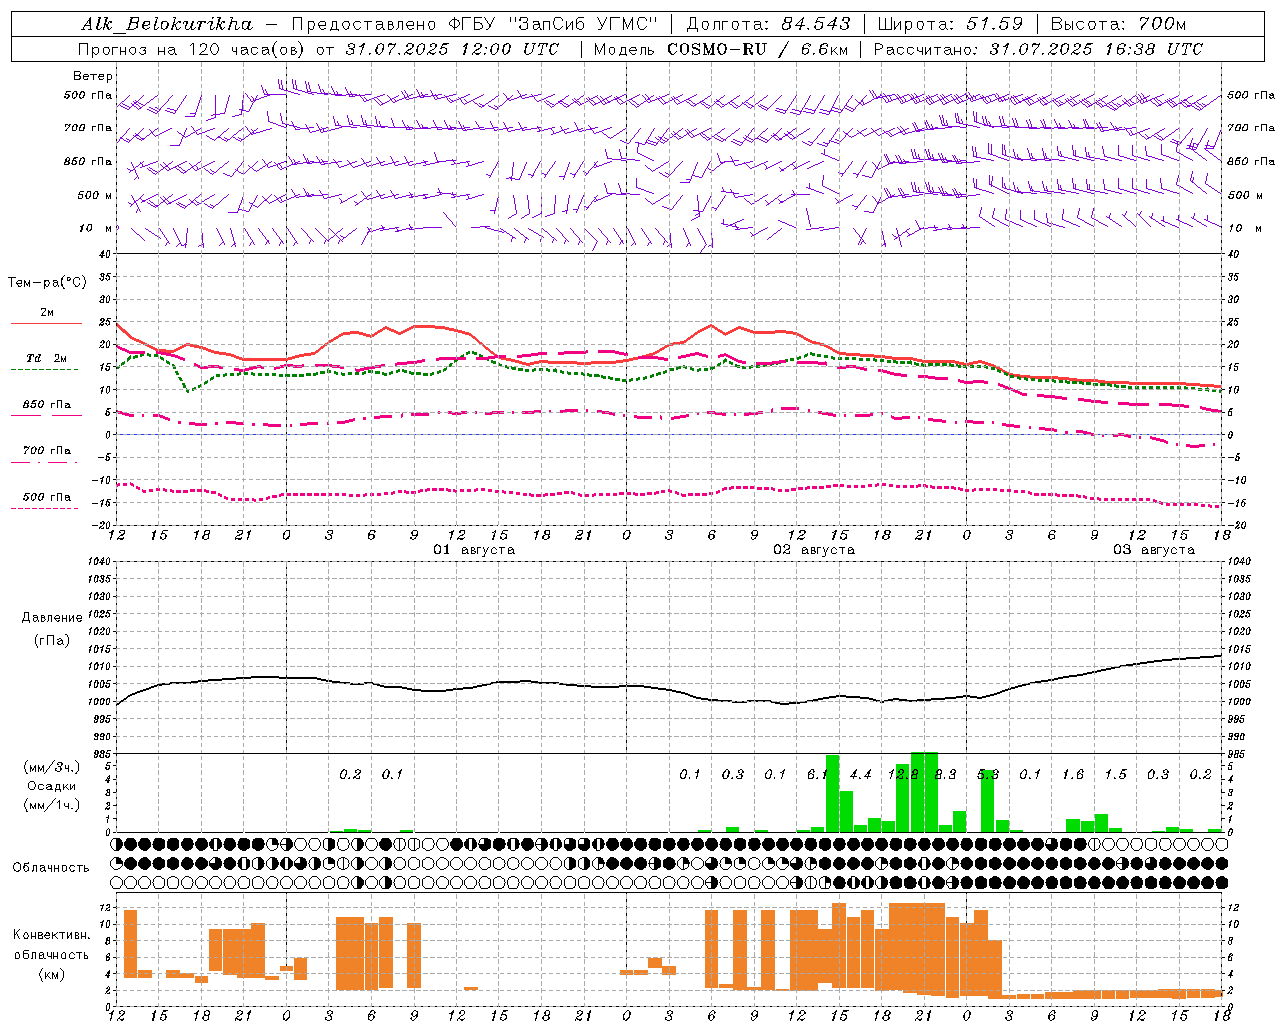
Task: Click the '8.3' precipitation amount value
Action: click(946, 775)
